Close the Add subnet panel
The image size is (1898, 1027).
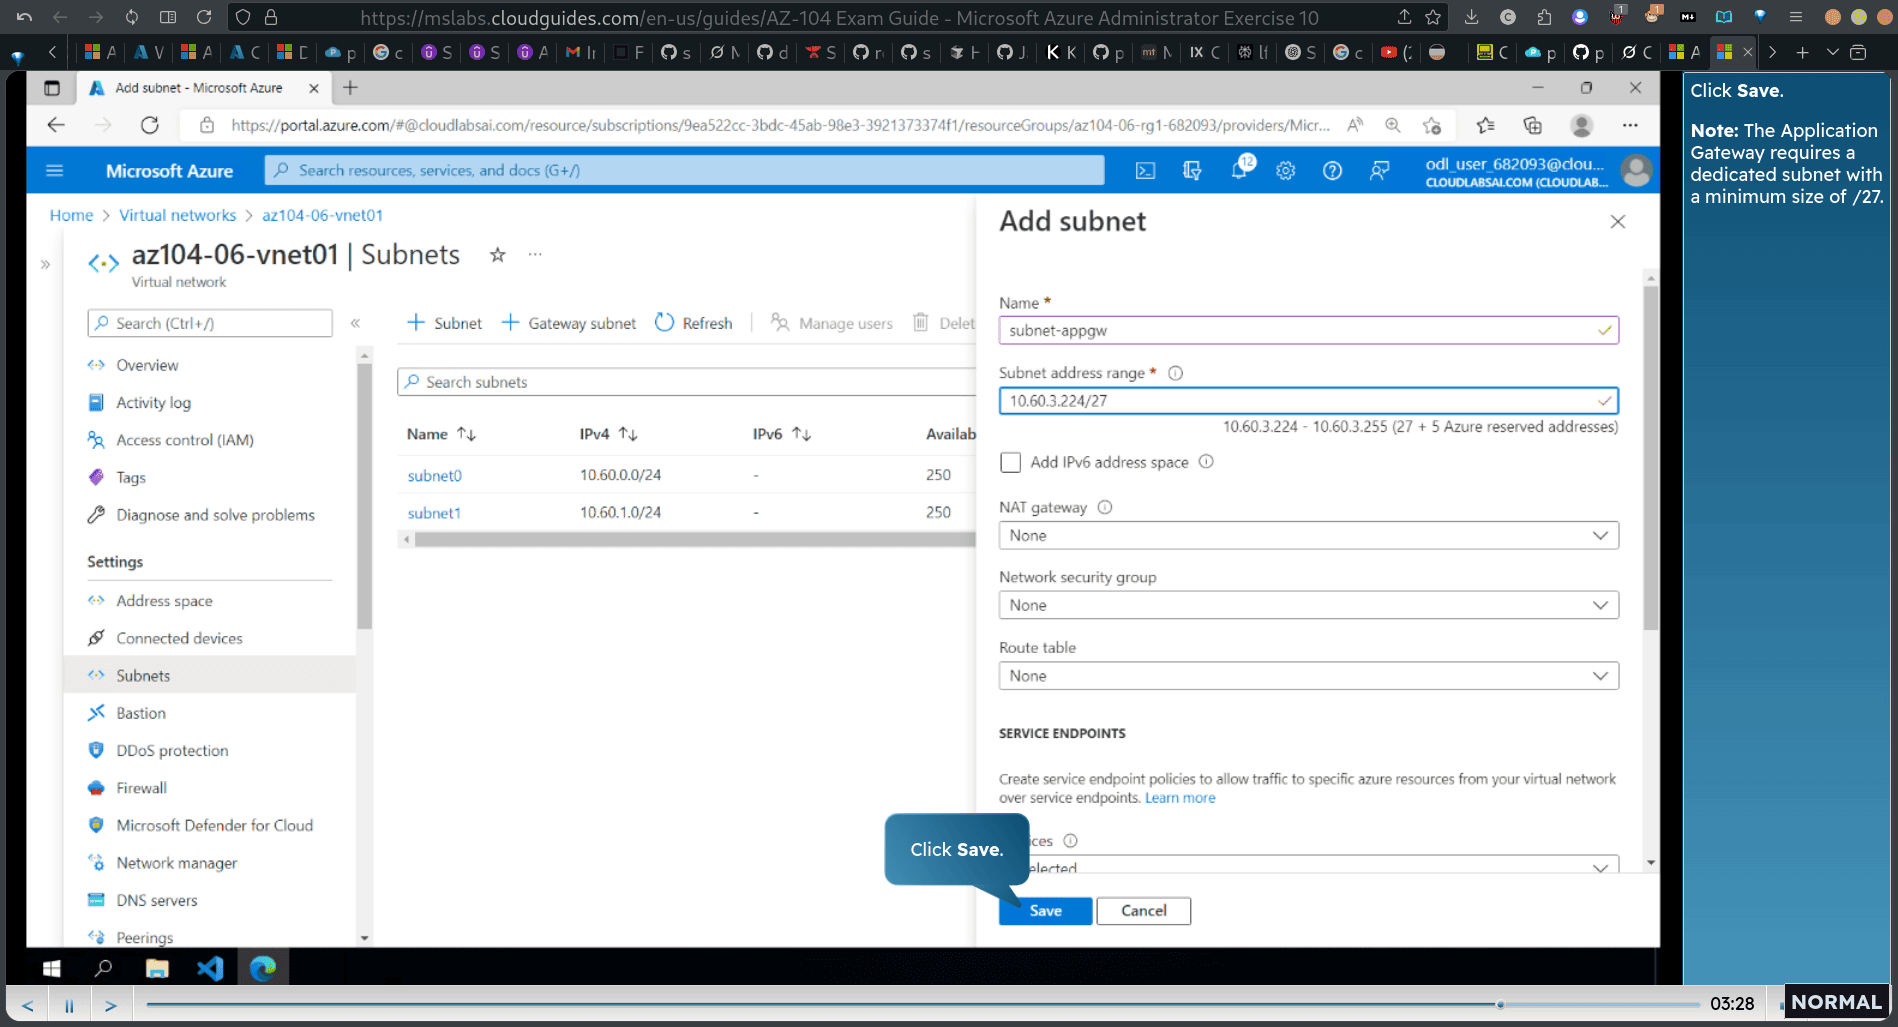[1617, 222]
